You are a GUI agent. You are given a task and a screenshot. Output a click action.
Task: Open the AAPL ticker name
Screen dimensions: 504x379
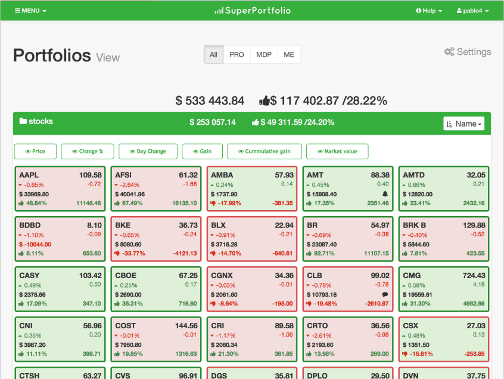[29, 175]
